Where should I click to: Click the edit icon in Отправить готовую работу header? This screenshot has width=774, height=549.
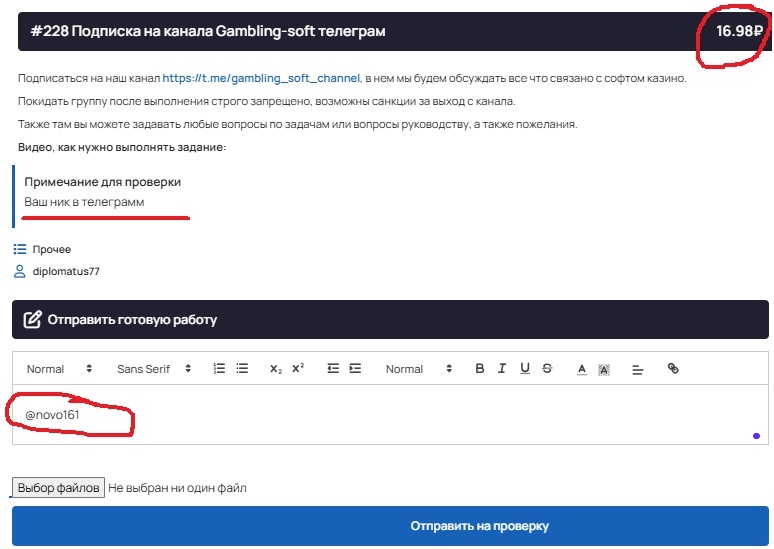(33, 319)
